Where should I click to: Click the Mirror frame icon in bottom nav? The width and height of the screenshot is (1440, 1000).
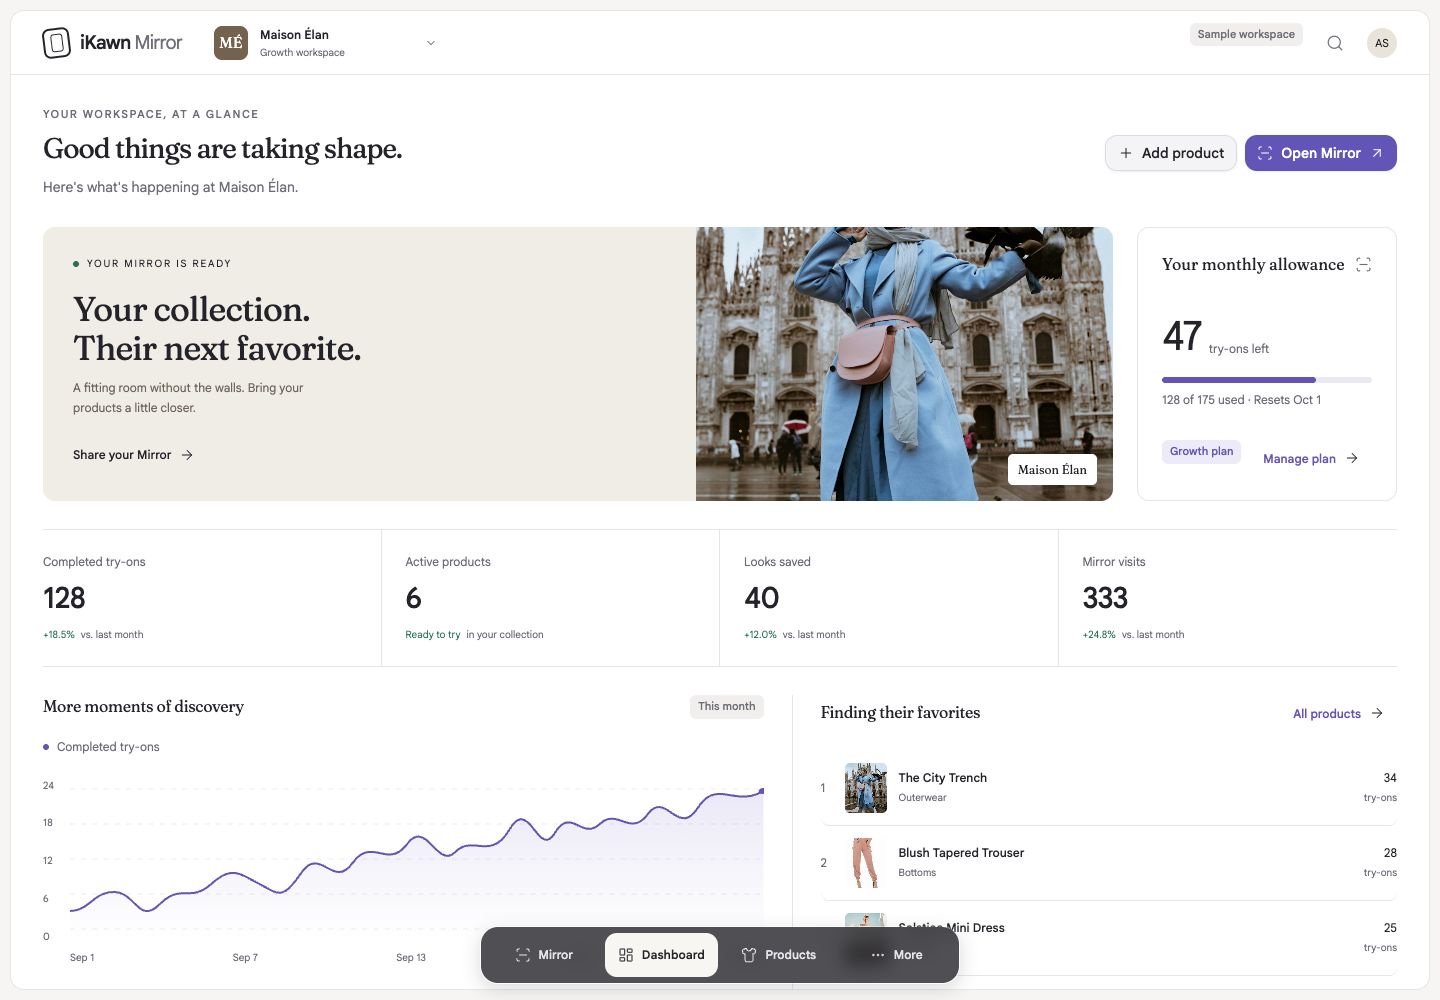click(x=522, y=955)
